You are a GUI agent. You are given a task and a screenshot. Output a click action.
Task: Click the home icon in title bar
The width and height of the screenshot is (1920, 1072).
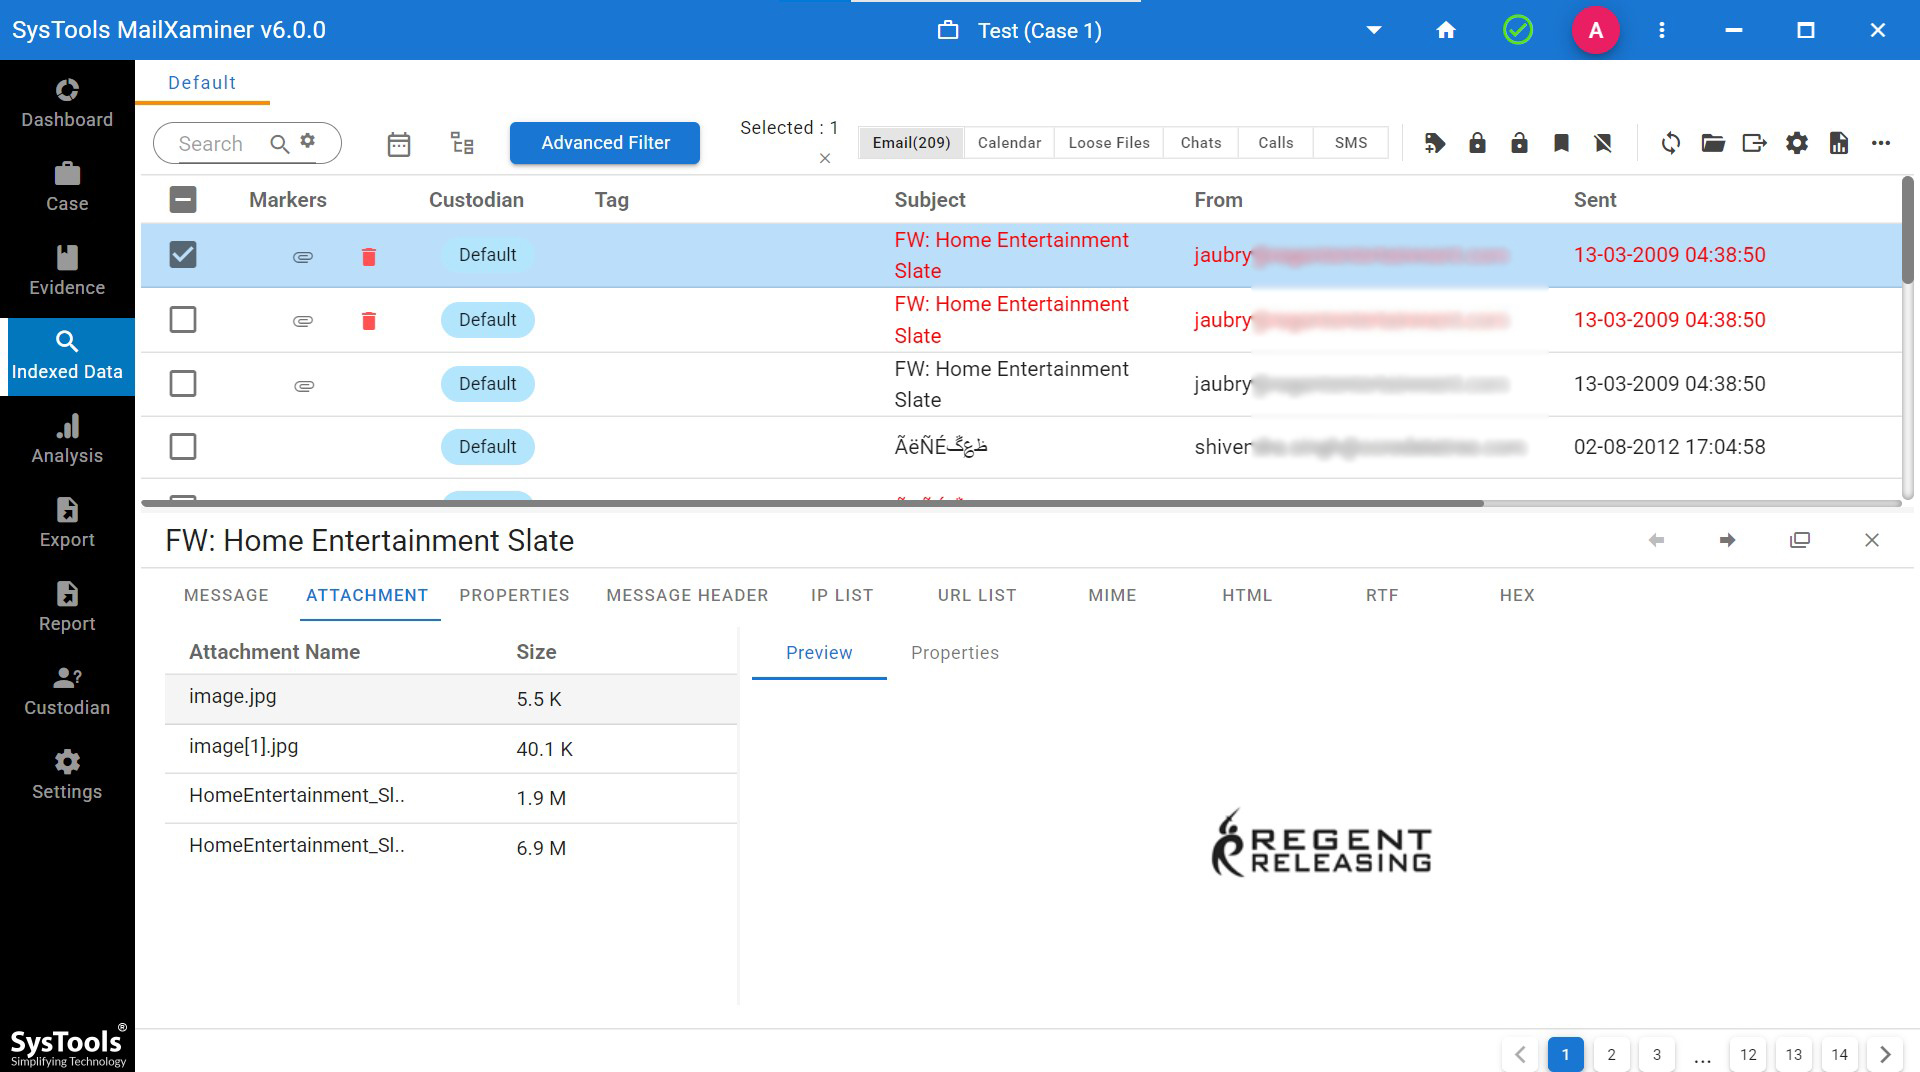click(1446, 30)
